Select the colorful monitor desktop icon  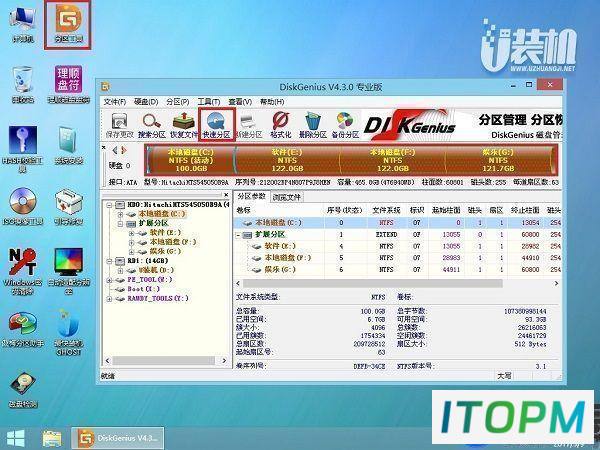(x=68, y=271)
